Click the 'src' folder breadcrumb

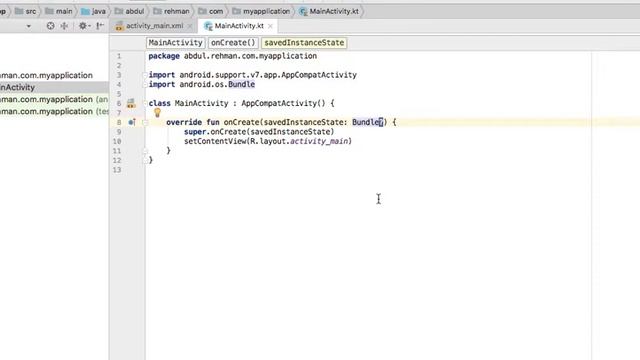[x=25, y=11]
